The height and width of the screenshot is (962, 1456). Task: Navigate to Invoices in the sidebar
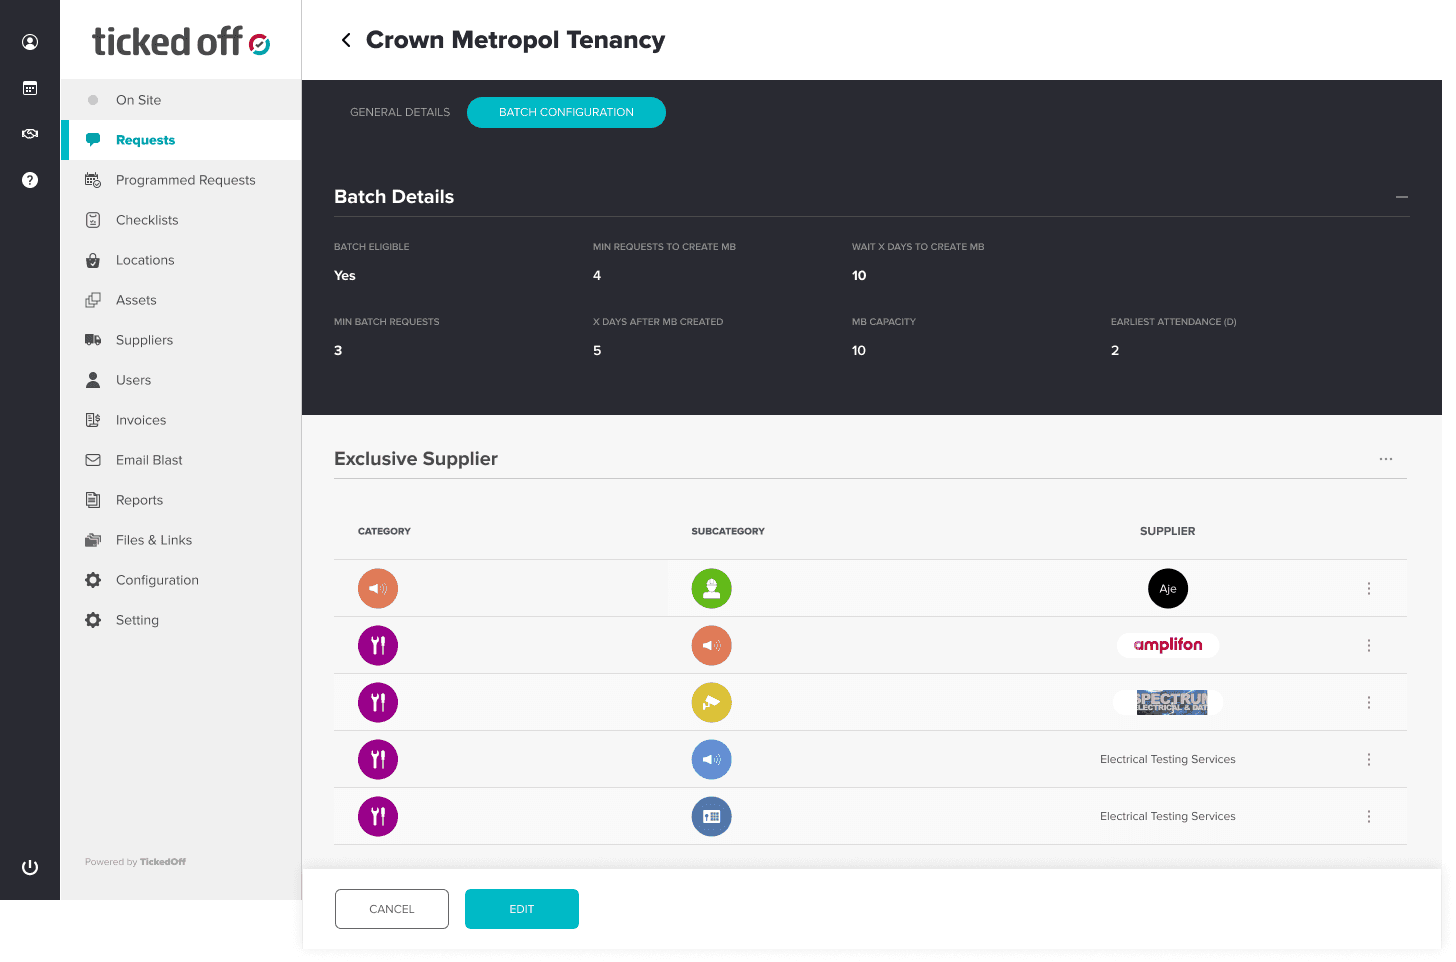(x=181, y=420)
